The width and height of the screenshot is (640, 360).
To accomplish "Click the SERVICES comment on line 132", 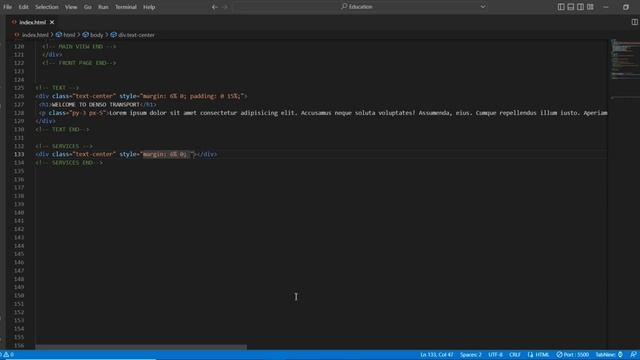I will coord(64,146).
